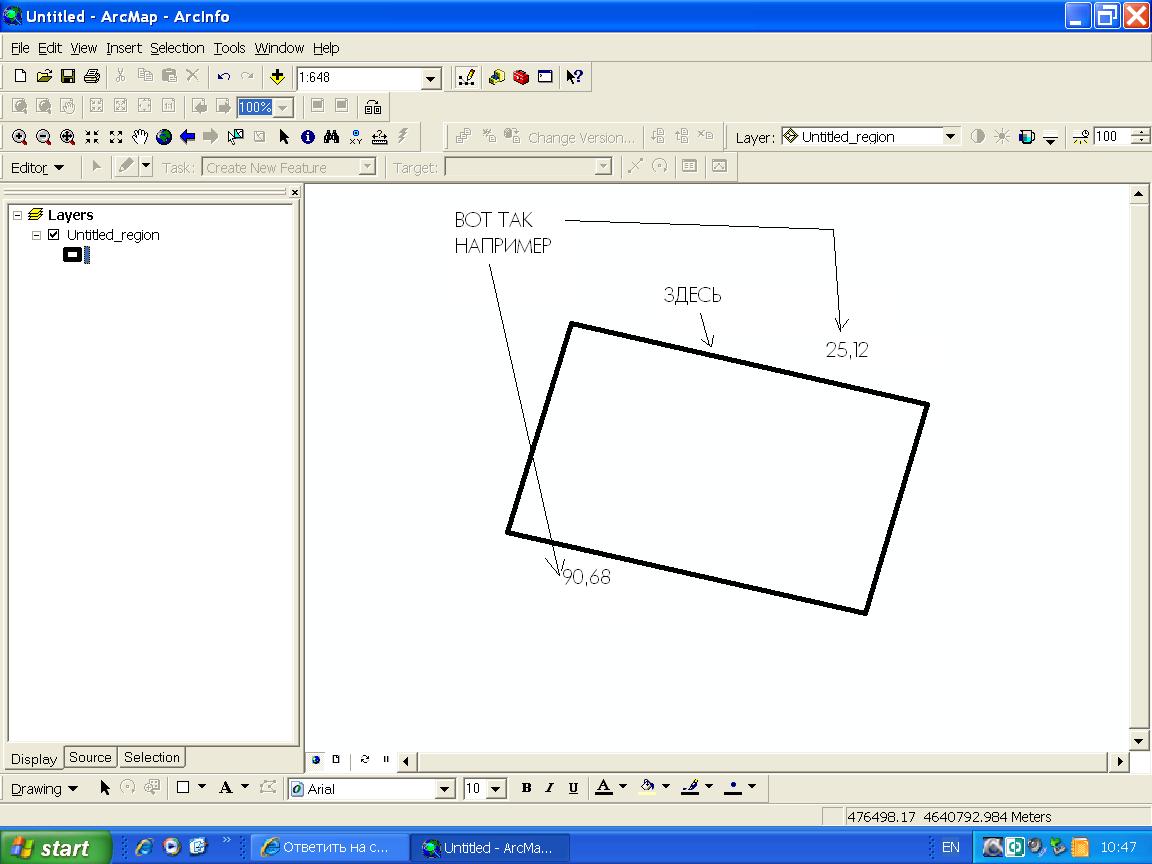Viewport: 1152px width, 864px height.
Task: Open the File menu
Action: click(20, 48)
